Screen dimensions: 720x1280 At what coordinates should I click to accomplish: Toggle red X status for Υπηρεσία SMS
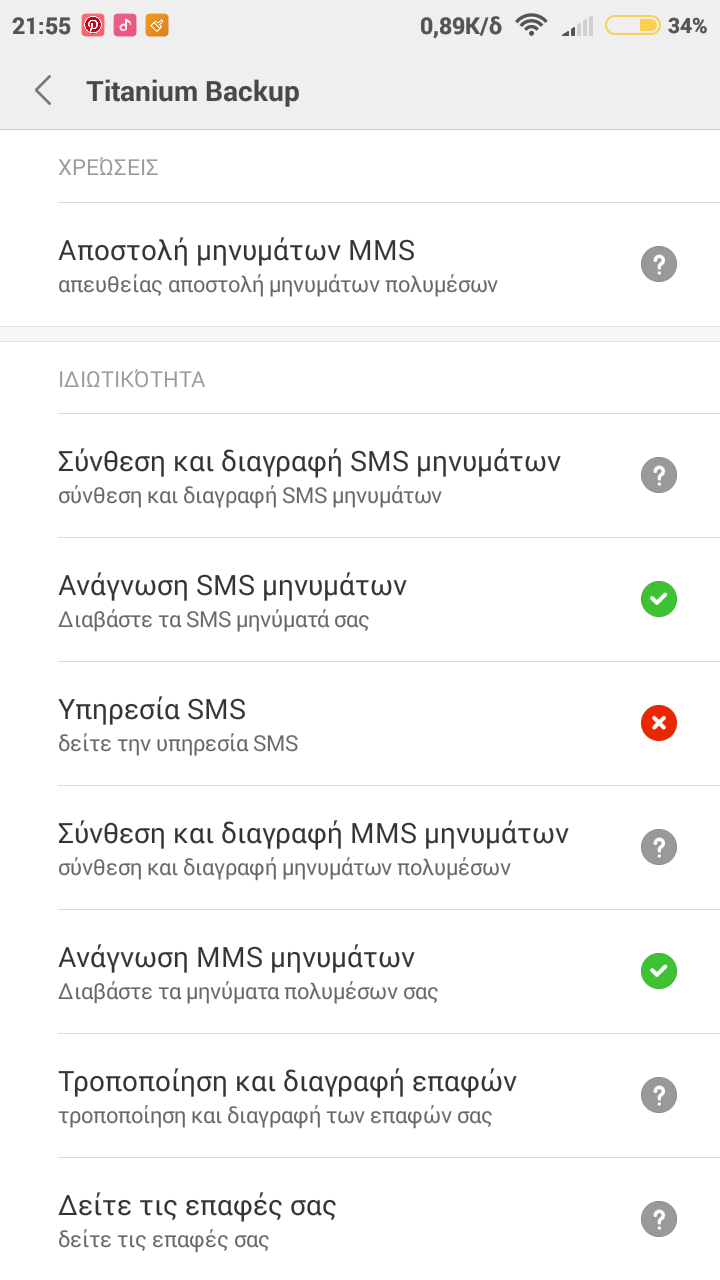(659, 723)
